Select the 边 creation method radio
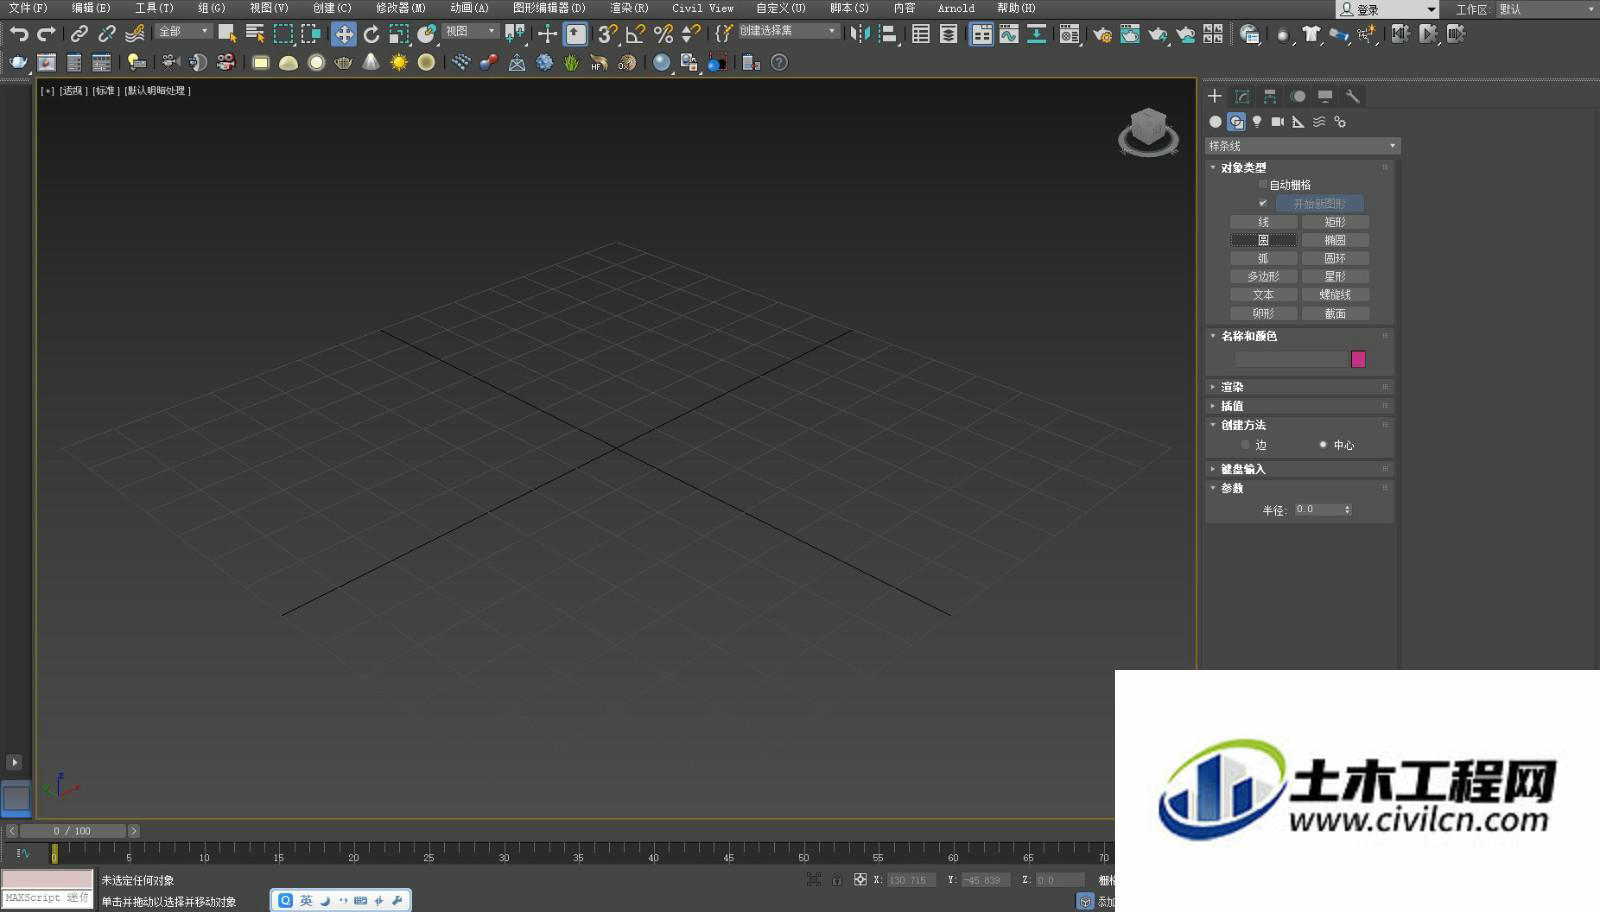The image size is (1600, 912). (1245, 445)
